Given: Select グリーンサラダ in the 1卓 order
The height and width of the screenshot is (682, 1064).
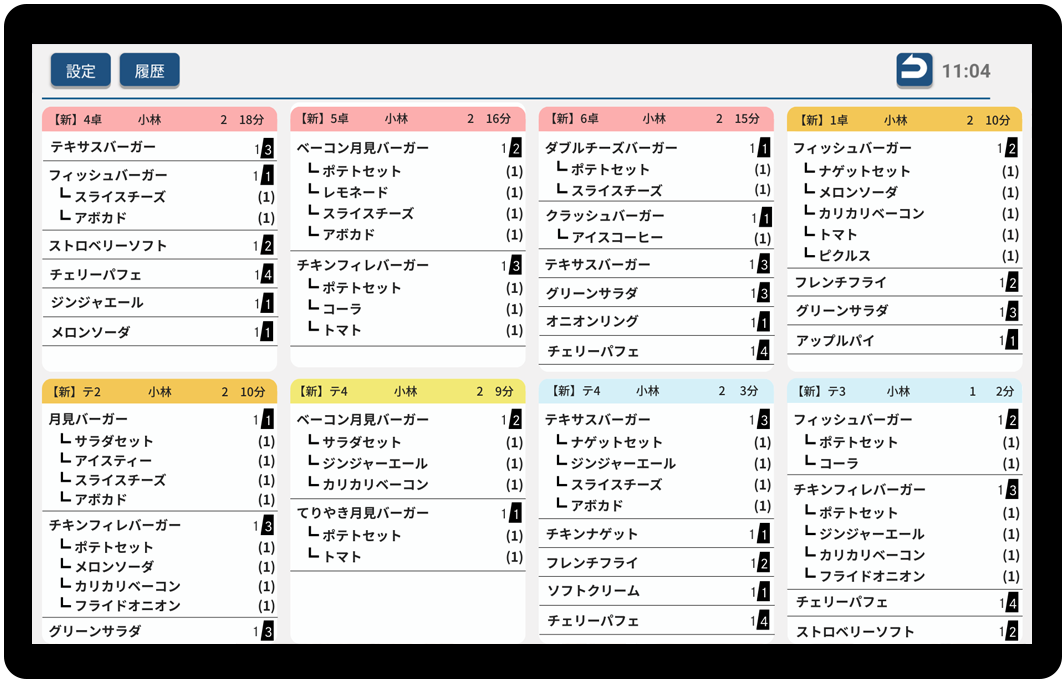Looking at the screenshot, I should (905, 311).
